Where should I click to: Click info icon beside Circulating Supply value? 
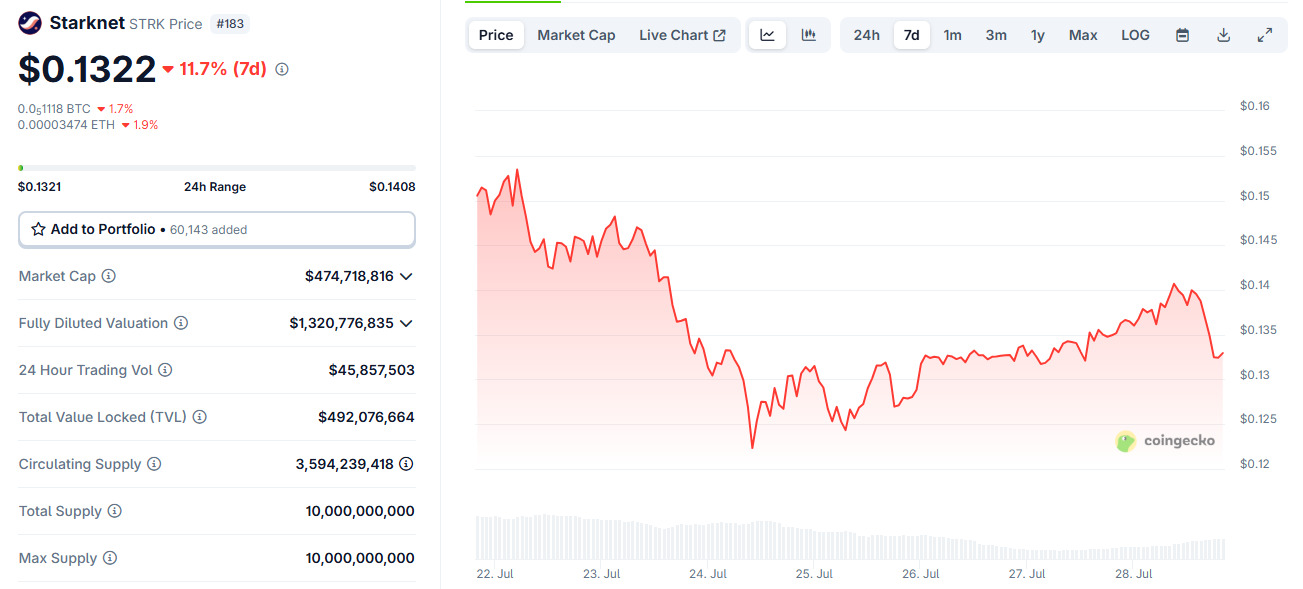[406, 464]
